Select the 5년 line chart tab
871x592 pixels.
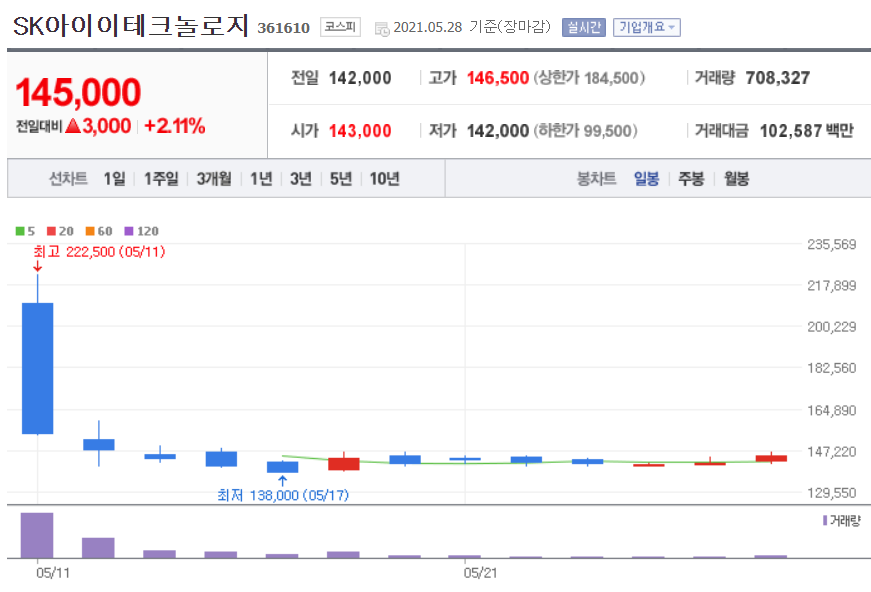click(341, 179)
